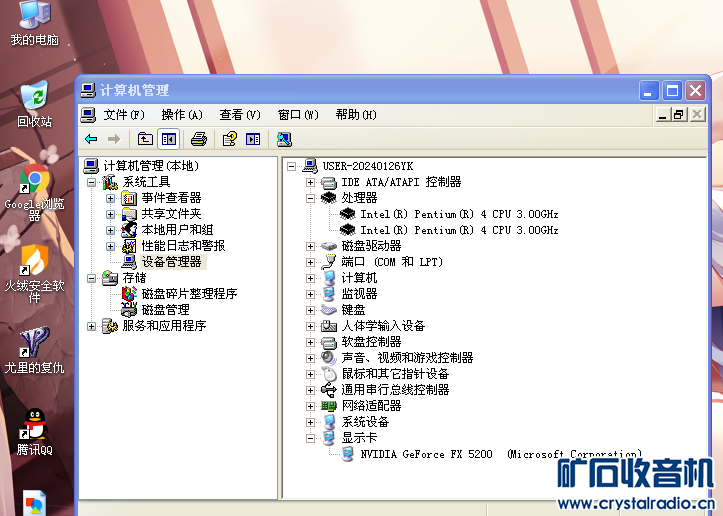
Task: Collapse the 显示卡 device node
Action: 310,438
